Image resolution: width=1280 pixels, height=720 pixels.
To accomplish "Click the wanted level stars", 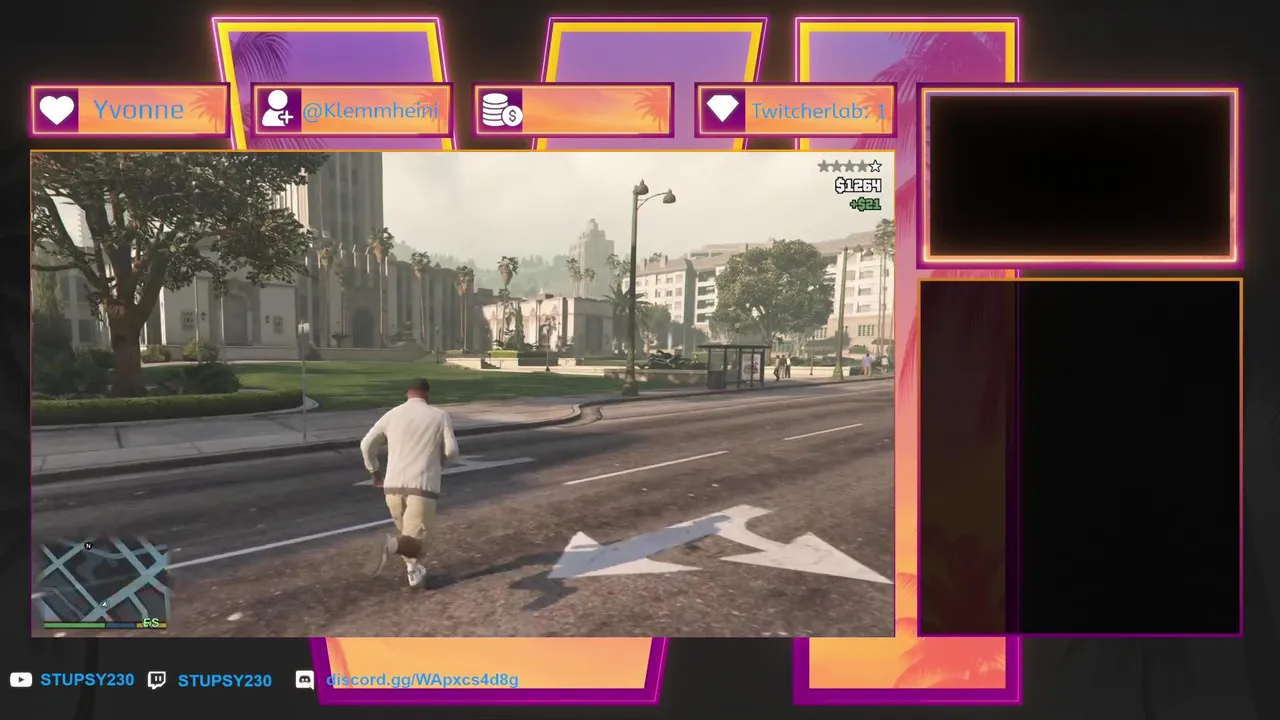I will pyautogui.click(x=849, y=166).
